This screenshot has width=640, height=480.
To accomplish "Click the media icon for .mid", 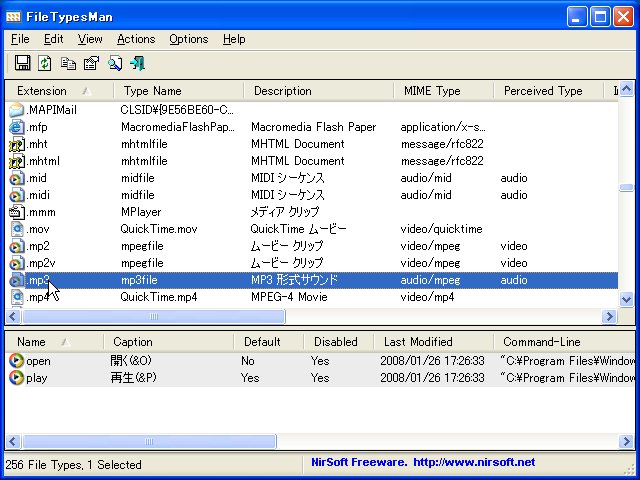I will tap(16, 178).
